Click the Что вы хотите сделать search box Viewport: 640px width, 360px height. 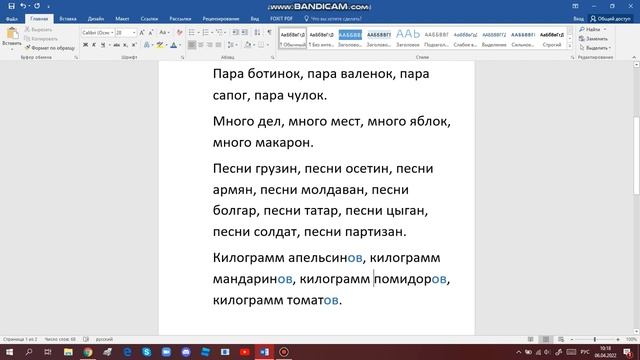pos(333,19)
